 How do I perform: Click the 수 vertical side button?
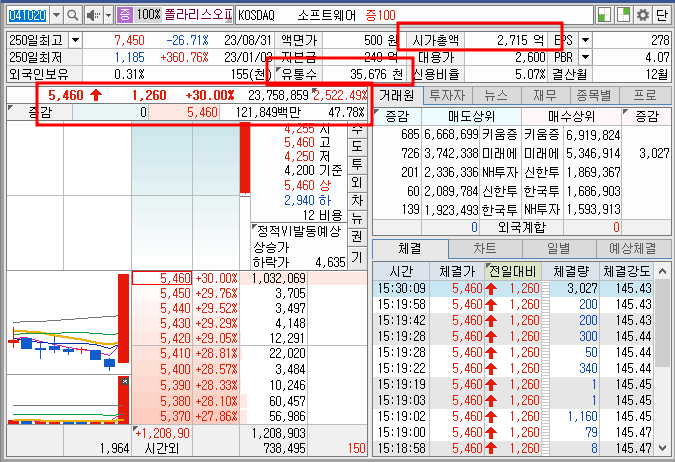(x=357, y=129)
